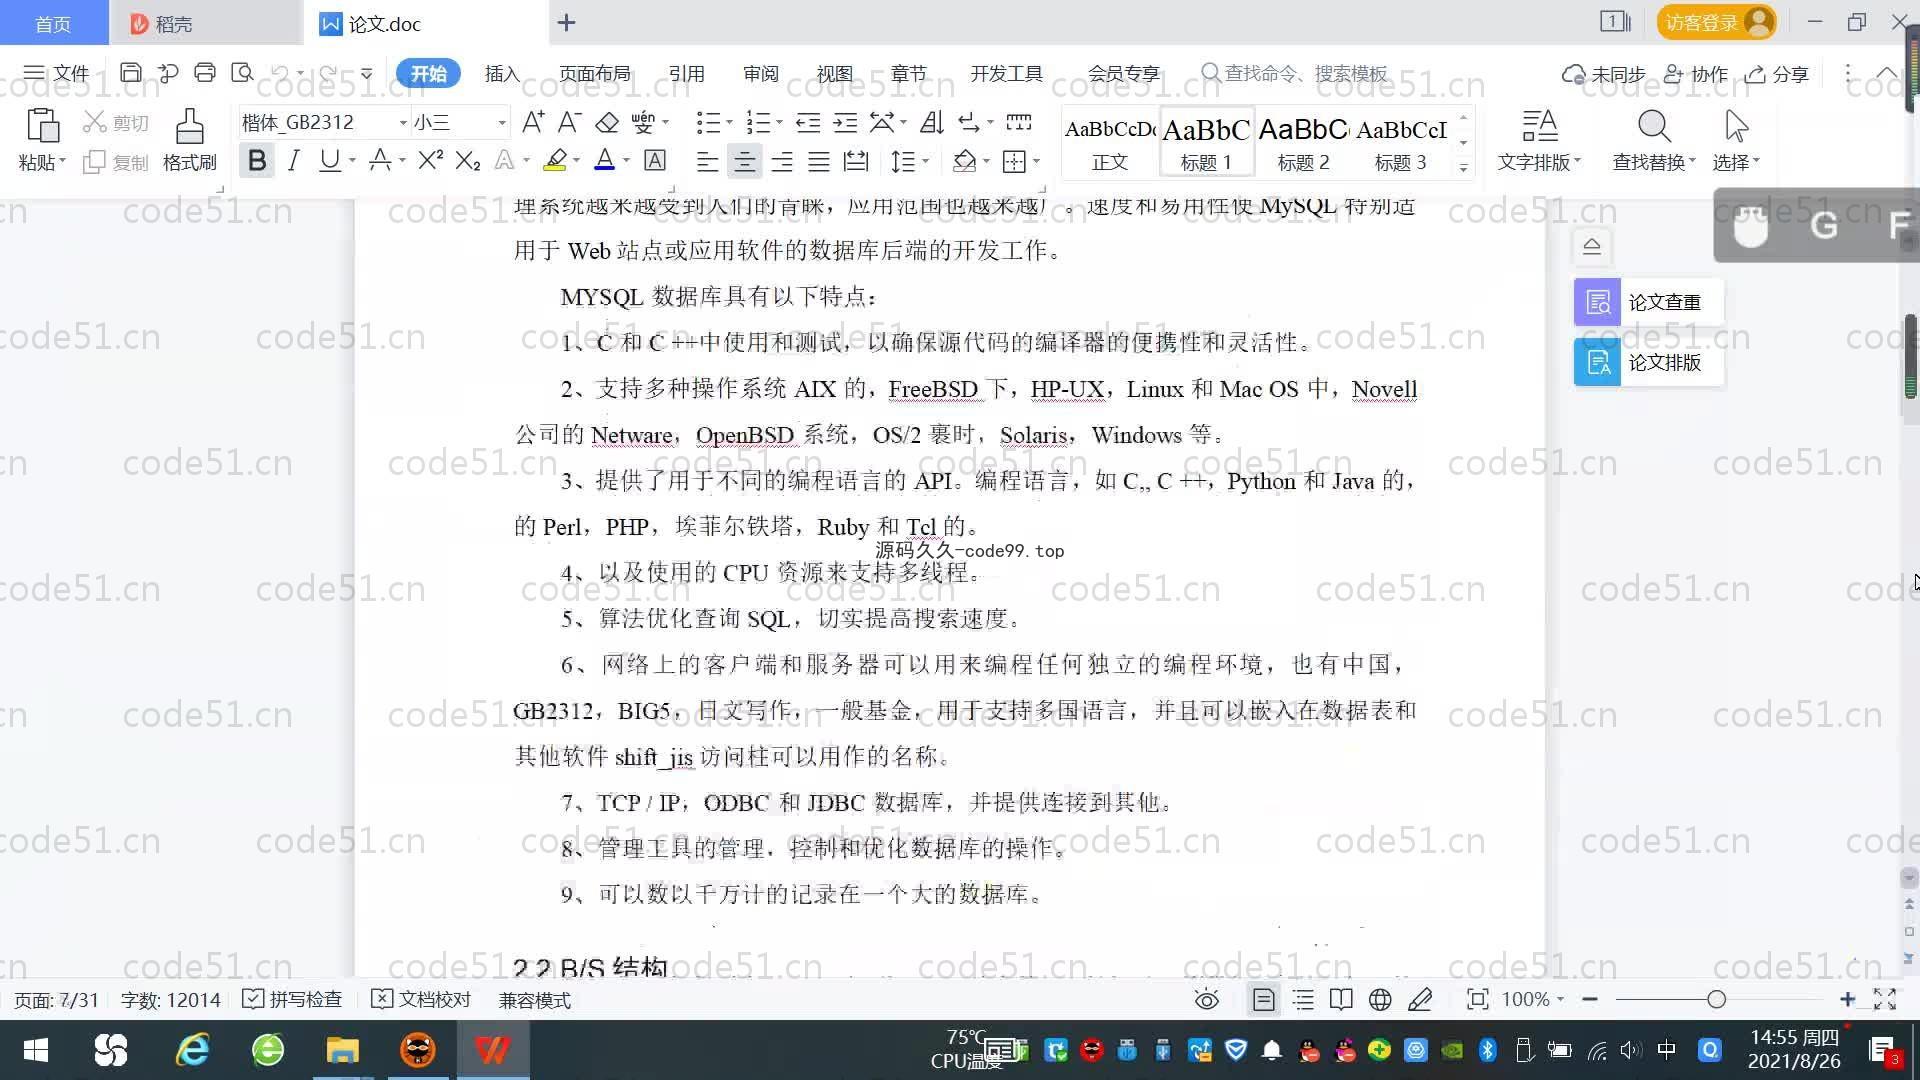Switch to reading layout book icon
The height and width of the screenshot is (1080, 1920).
point(1341,999)
